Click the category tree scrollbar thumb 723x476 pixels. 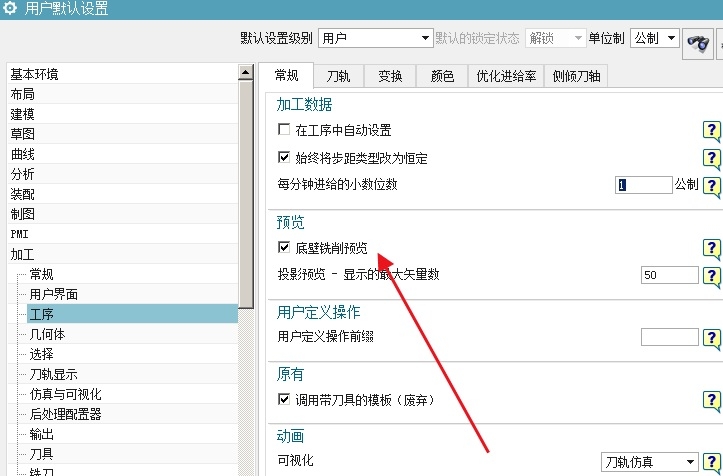click(x=246, y=194)
